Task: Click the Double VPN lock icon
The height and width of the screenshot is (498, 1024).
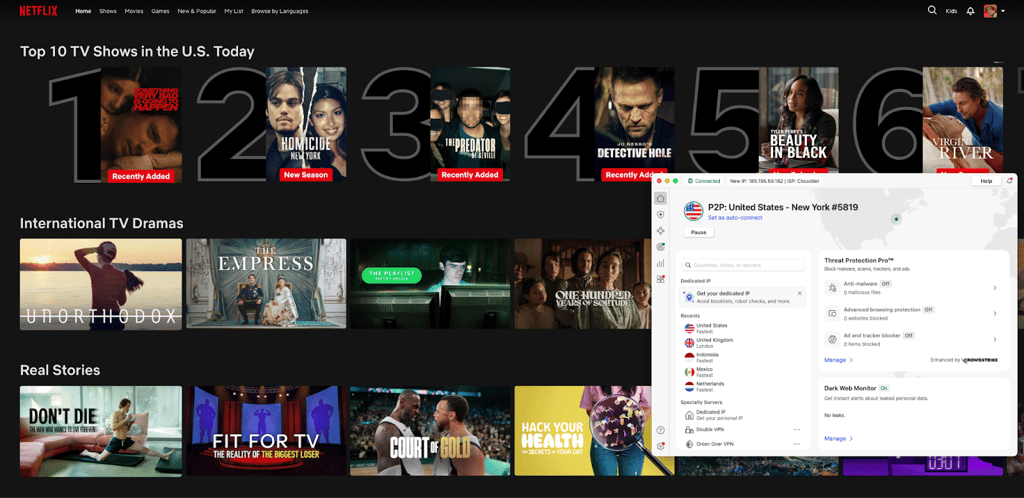Action: coord(689,429)
